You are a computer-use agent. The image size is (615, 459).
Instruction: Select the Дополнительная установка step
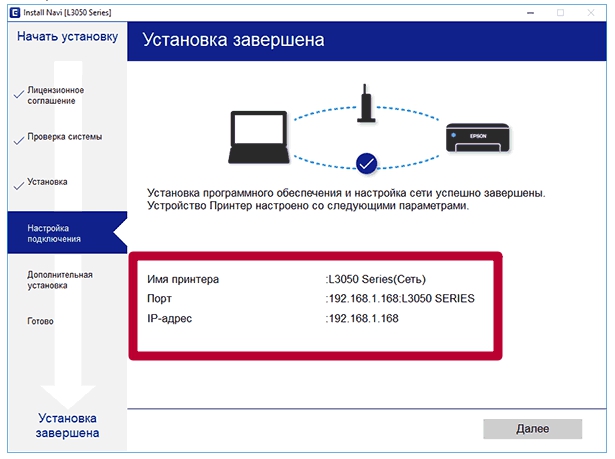click(x=60, y=280)
